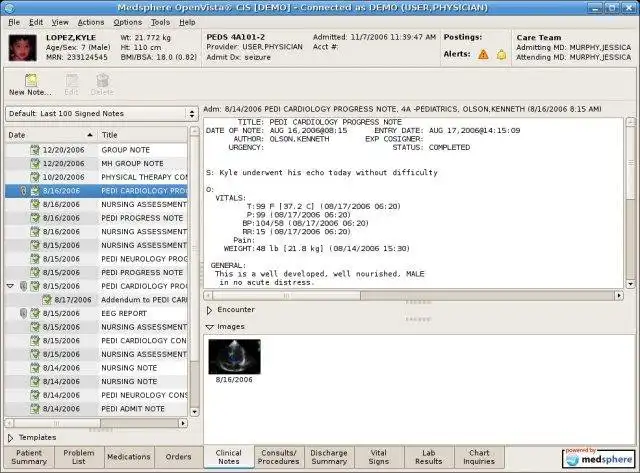Screen dimensions: 640x473
Task: Switch to Orders tab
Action: pos(178,457)
